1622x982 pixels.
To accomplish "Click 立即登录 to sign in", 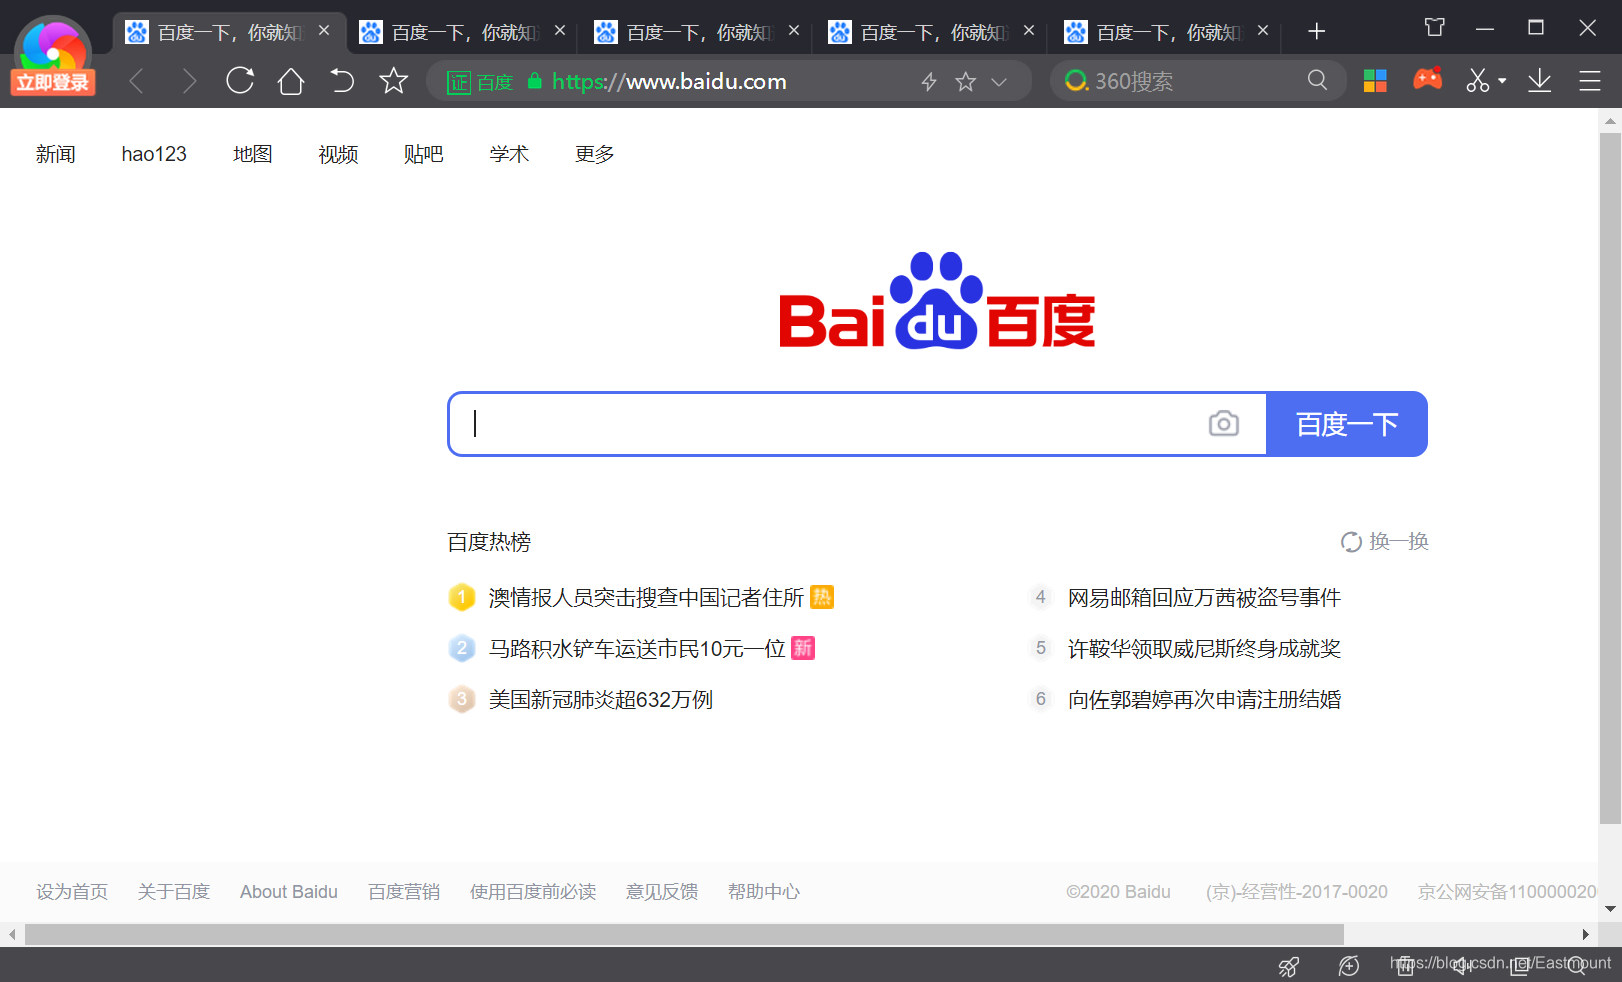I will [x=52, y=83].
